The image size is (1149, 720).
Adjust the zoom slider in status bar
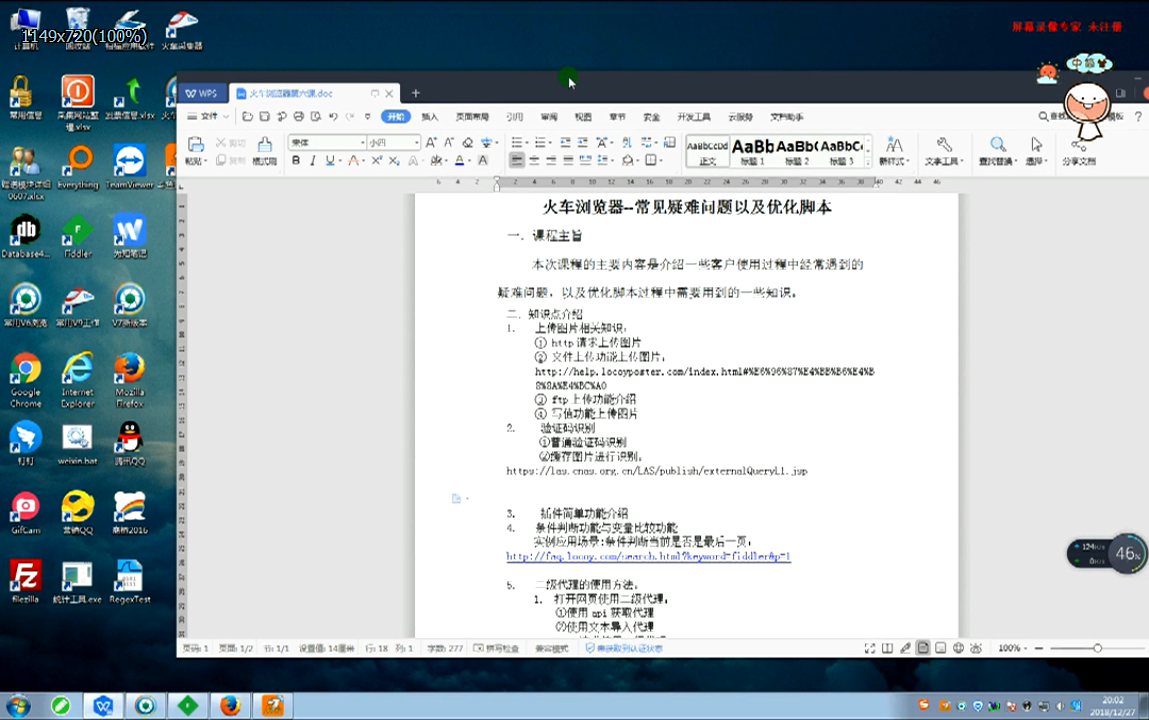pyautogui.click(x=1097, y=648)
